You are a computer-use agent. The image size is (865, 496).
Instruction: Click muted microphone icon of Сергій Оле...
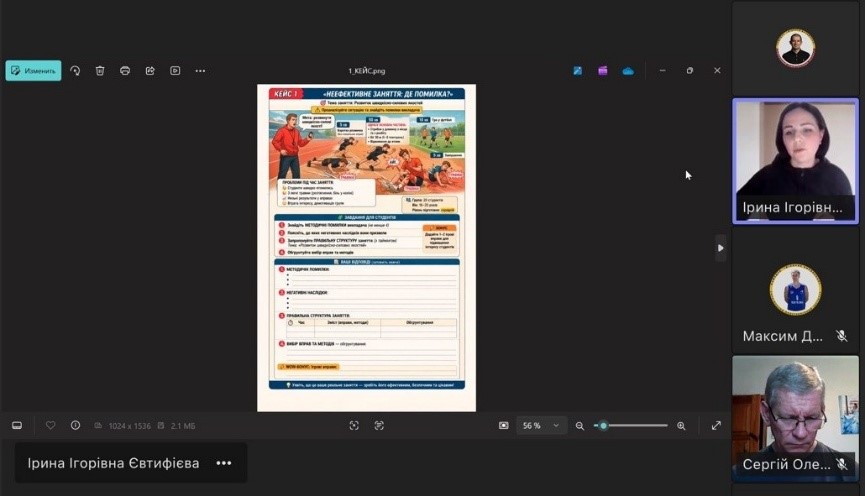[x=841, y=465]
